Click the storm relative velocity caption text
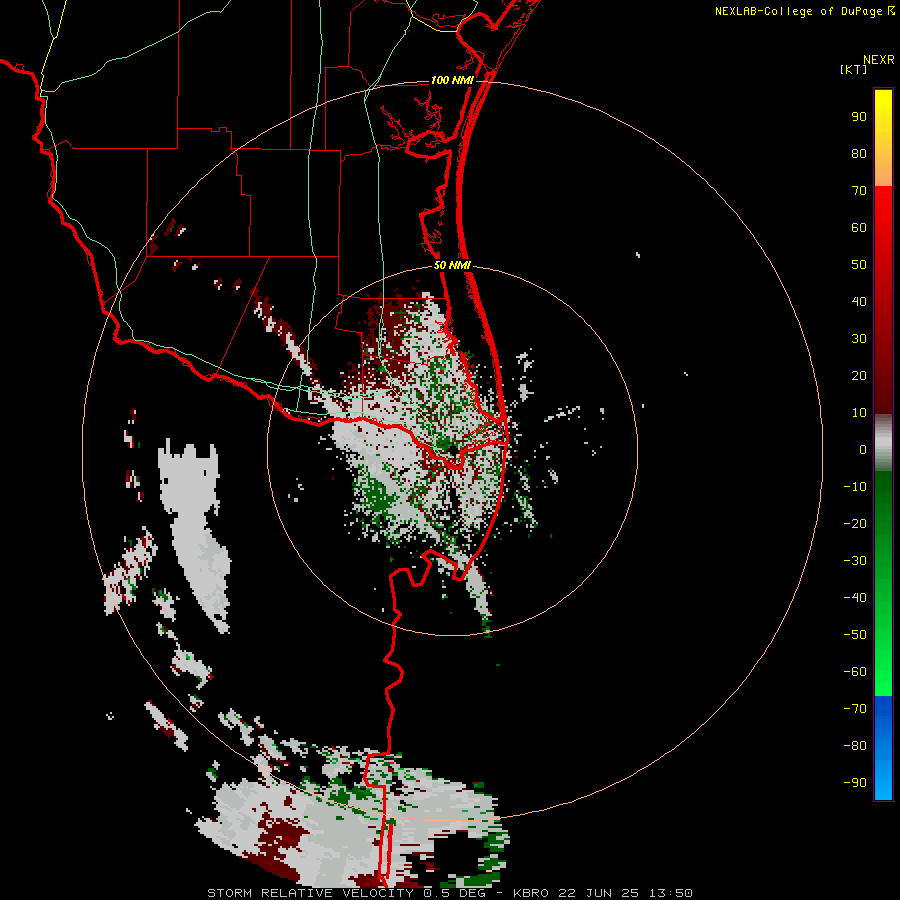This screenshot has width=900, height=900. [450, 893]
